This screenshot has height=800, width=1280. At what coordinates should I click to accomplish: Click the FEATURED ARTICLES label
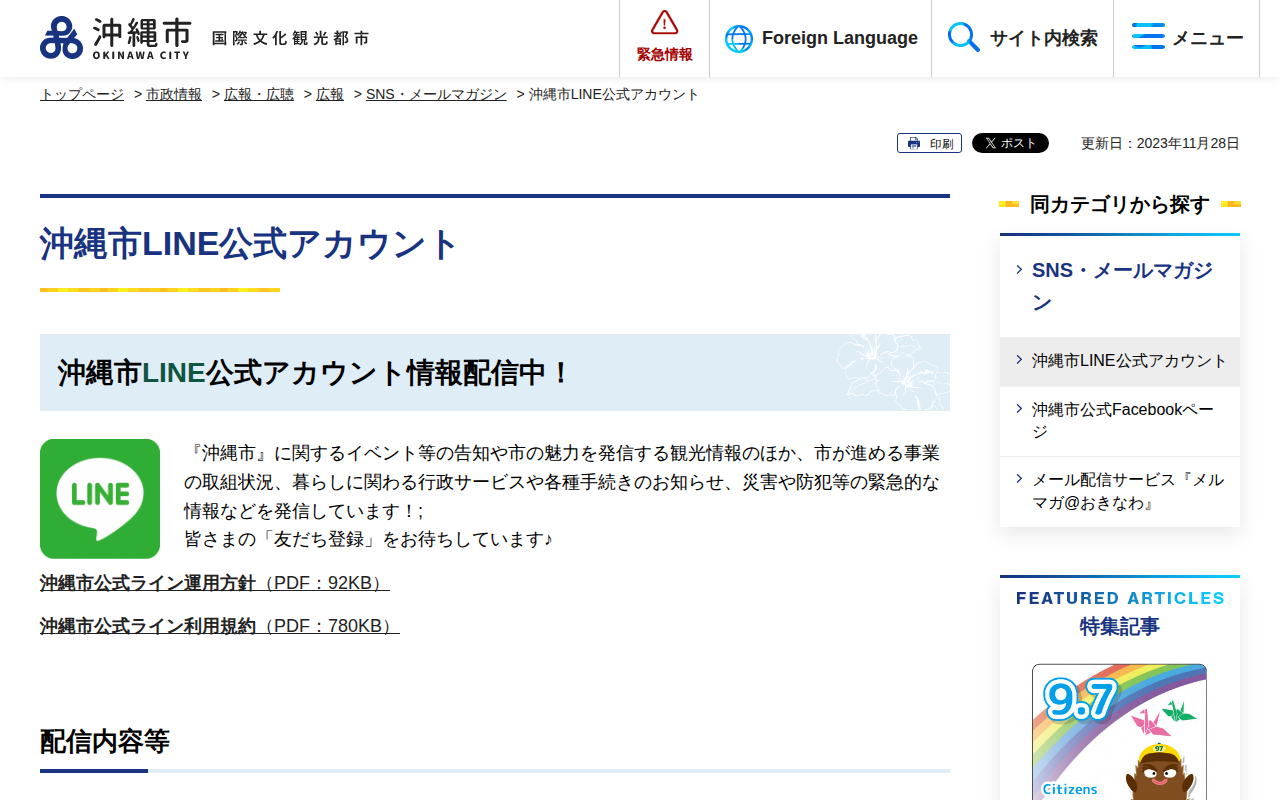coord(1120,598)
